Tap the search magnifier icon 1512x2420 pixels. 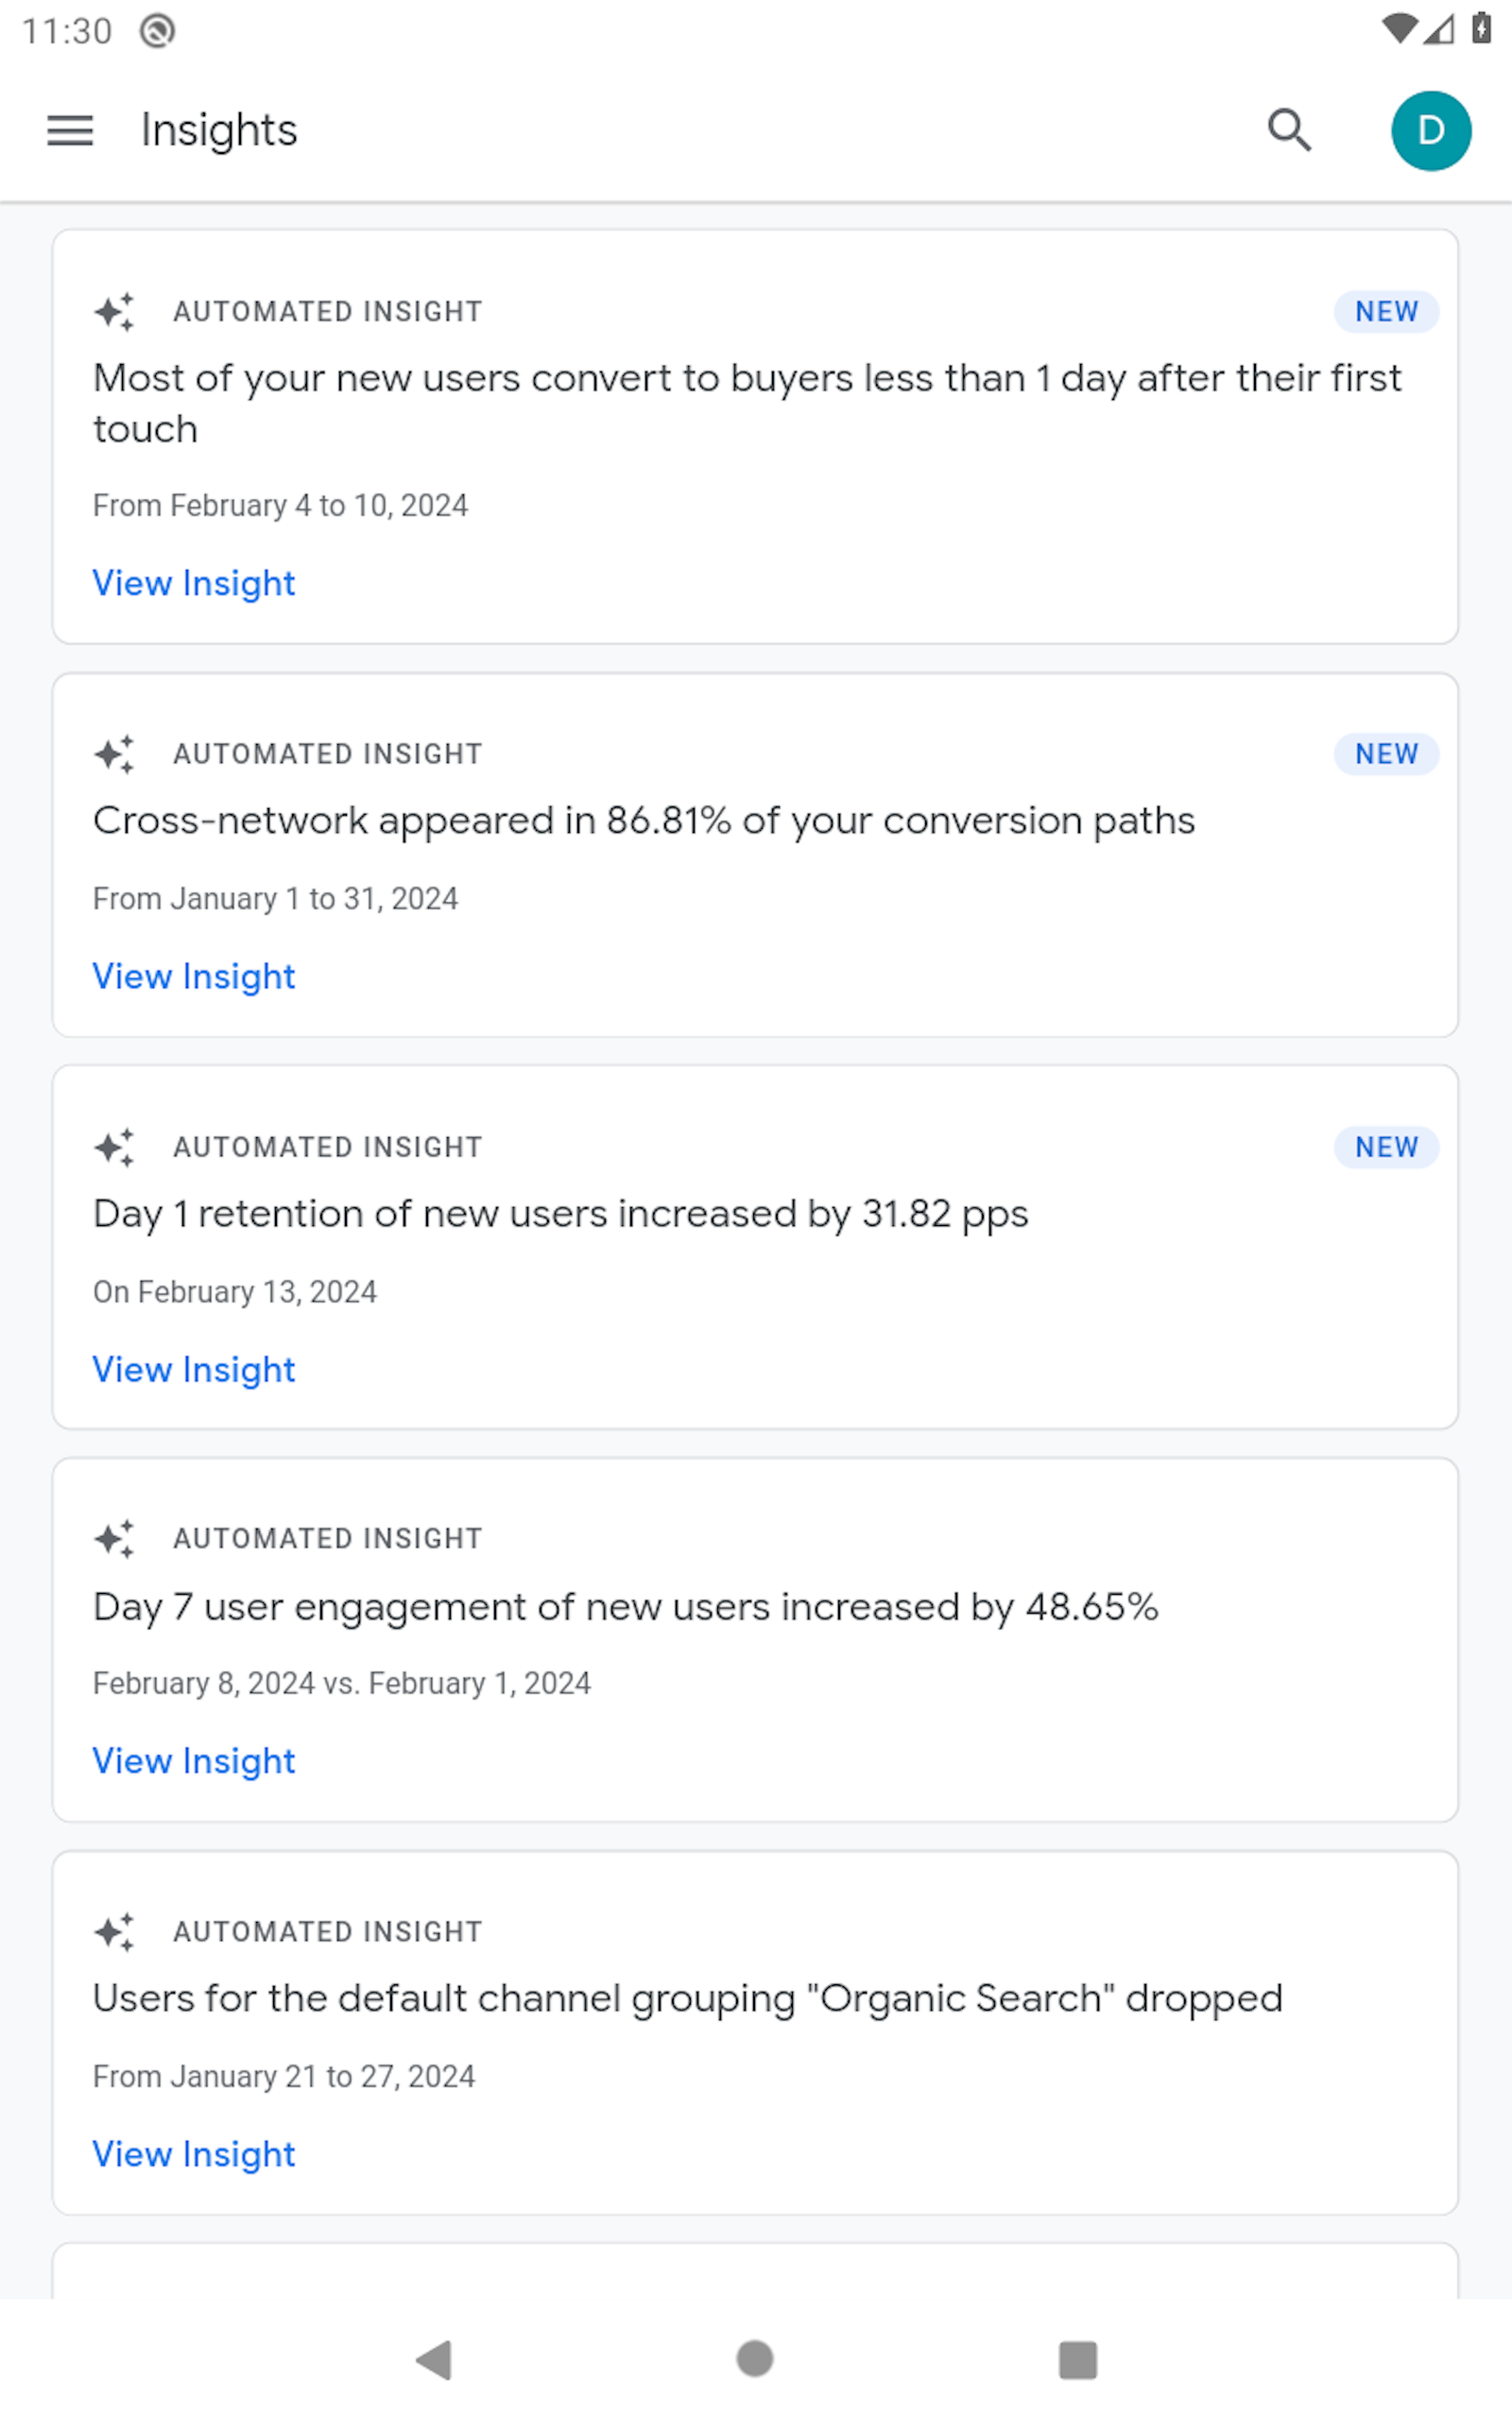click(1289, 130)
